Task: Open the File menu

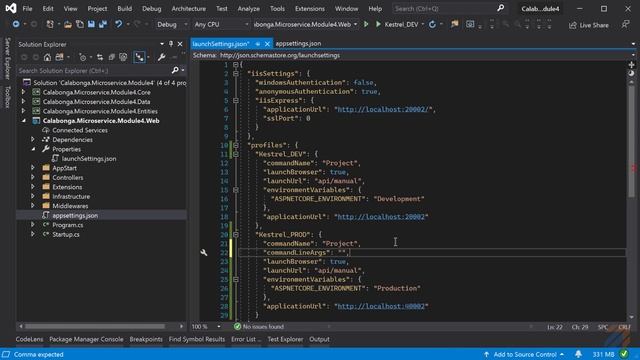Action: (x=27, y=9)
